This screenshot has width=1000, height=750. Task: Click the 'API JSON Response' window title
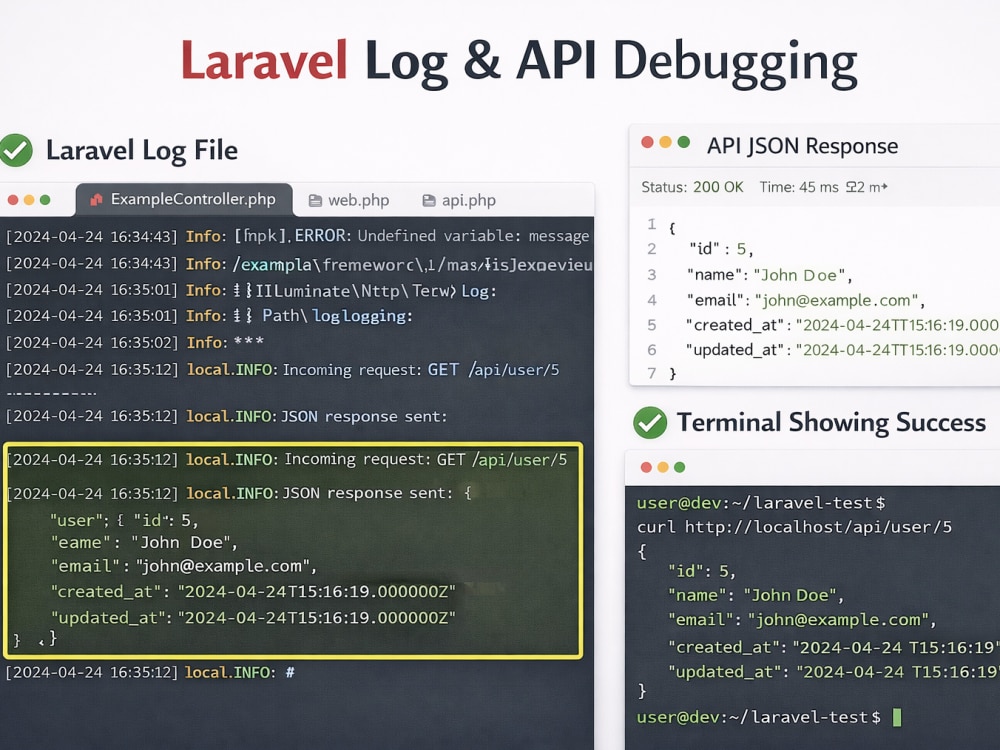[802, 146]
